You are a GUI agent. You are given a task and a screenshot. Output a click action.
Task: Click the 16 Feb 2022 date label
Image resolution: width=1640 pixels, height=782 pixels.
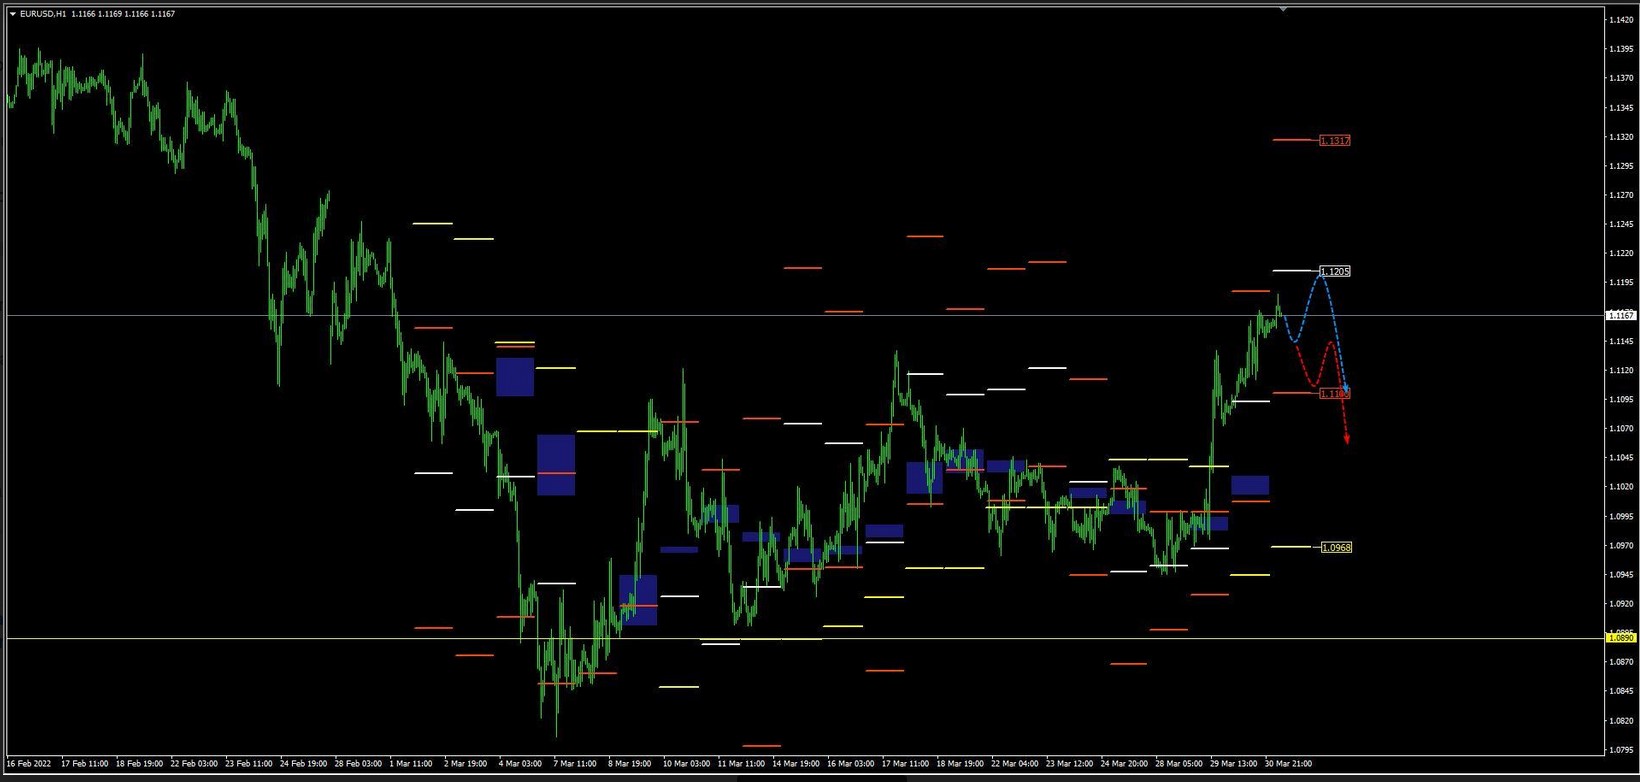[x=29, y=764]
